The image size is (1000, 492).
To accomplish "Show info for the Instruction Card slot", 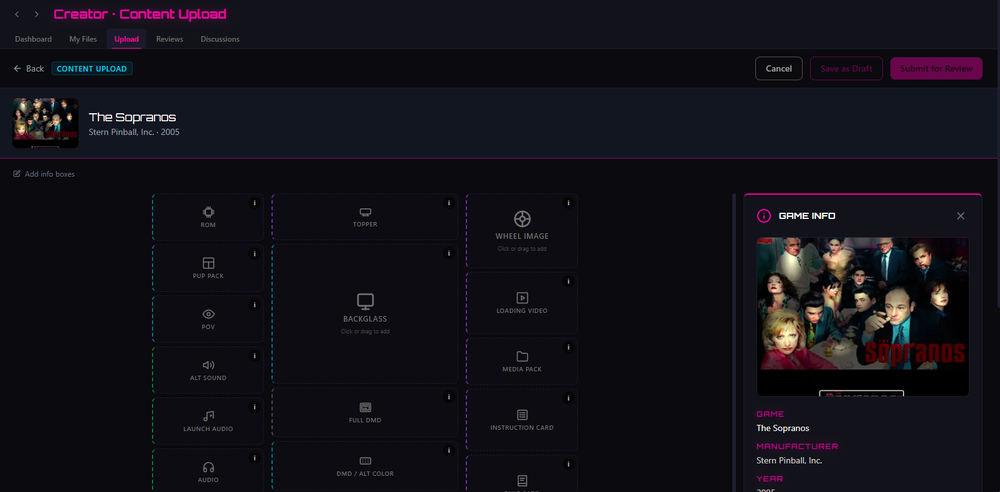I will click(568, 398).
